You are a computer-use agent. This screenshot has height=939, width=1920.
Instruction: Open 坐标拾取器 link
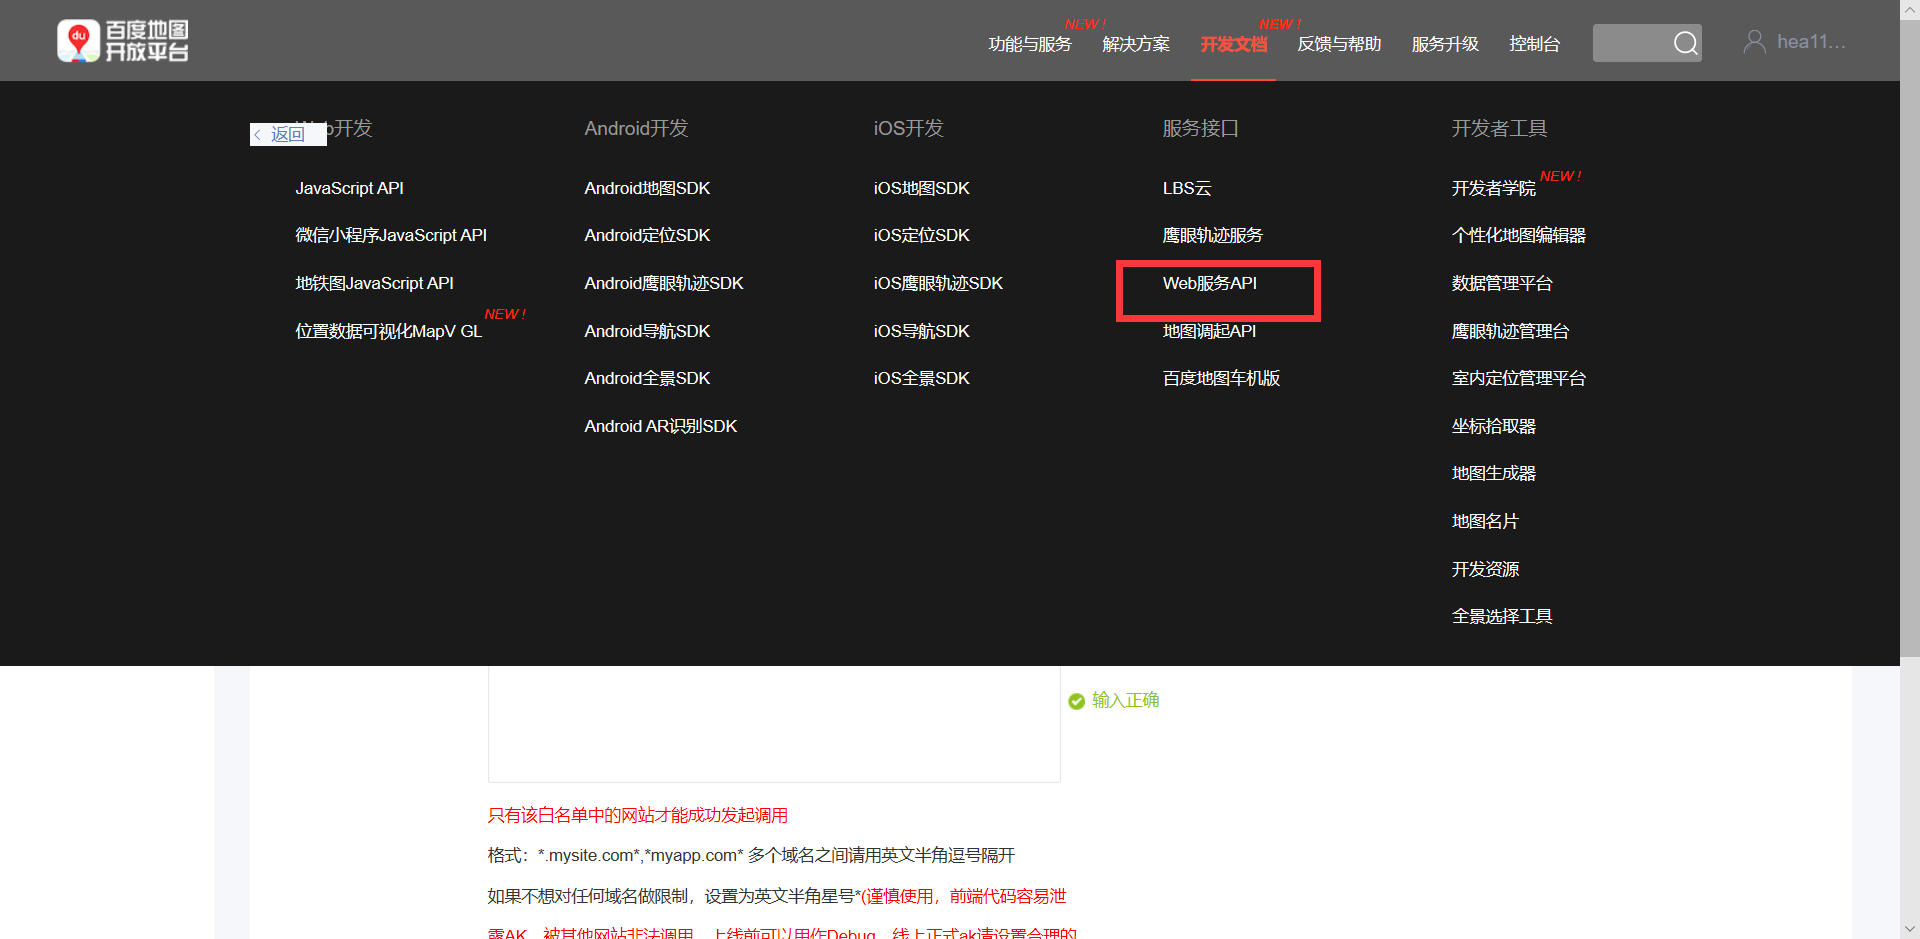click(x=1493, y=426)
